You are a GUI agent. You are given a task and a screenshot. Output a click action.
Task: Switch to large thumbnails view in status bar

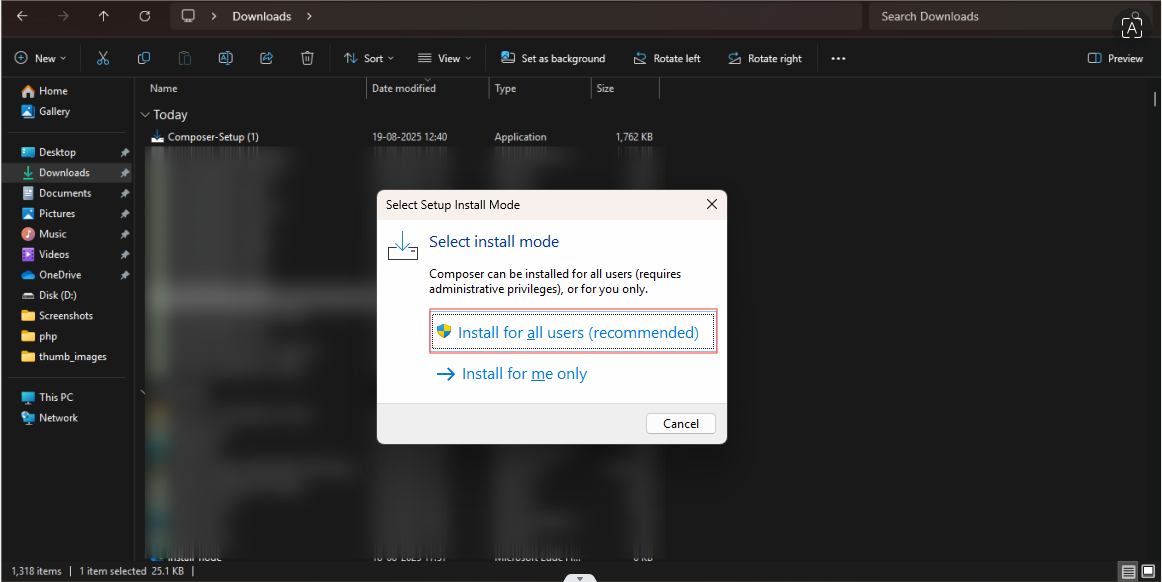pyautogui.click(x=1147, y=572)
